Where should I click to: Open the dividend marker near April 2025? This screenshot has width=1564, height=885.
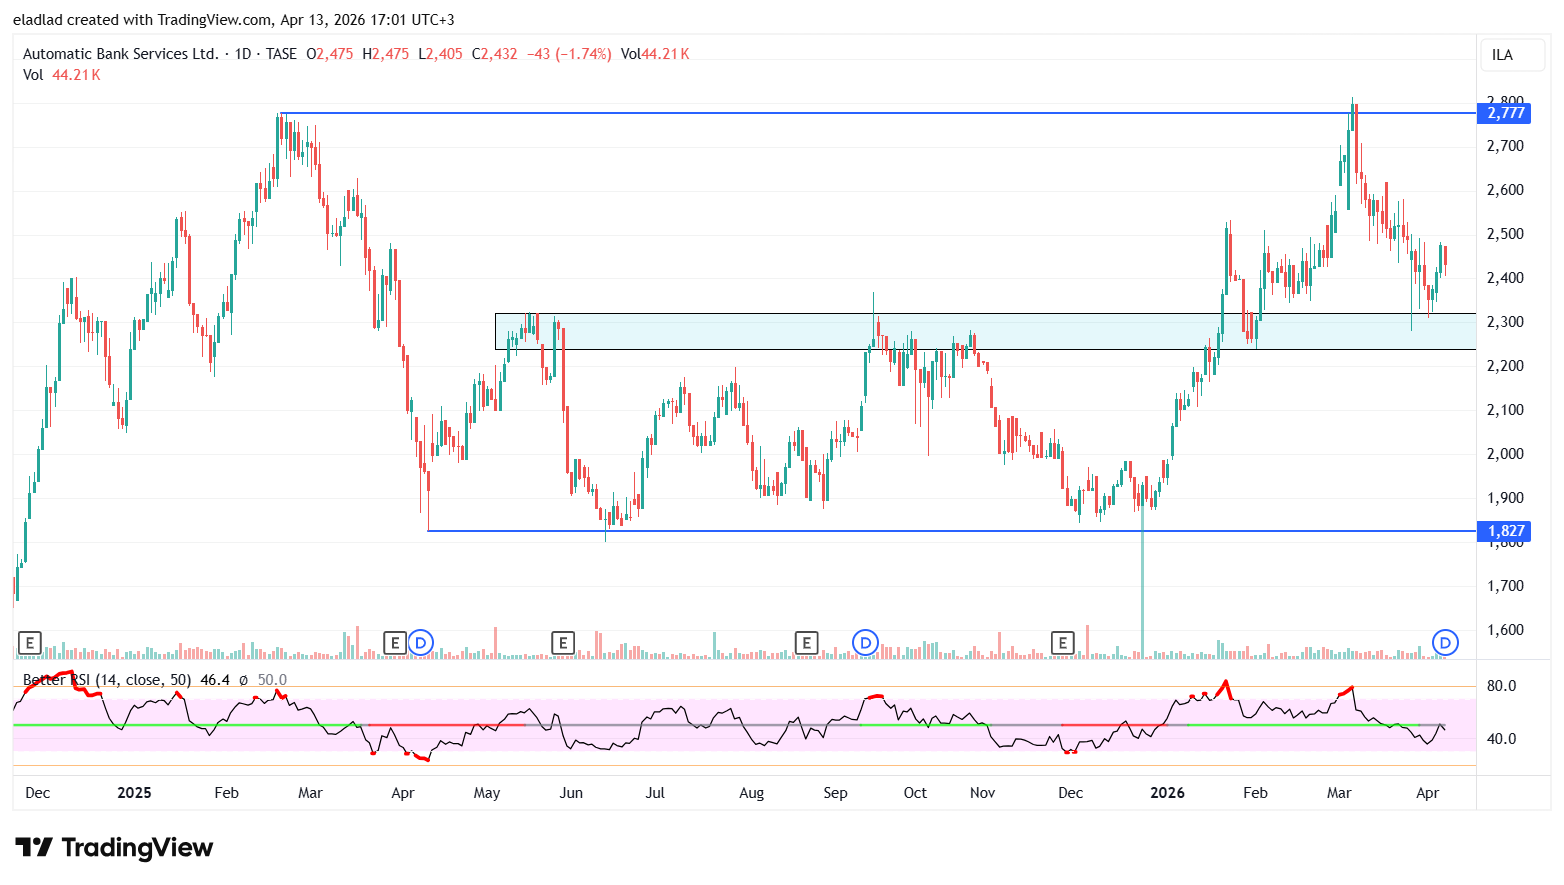421,643
